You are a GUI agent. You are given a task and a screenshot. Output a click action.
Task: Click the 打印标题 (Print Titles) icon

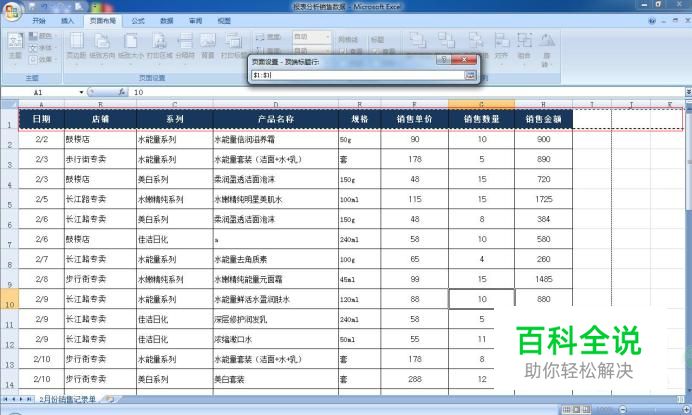coord(233,46)
